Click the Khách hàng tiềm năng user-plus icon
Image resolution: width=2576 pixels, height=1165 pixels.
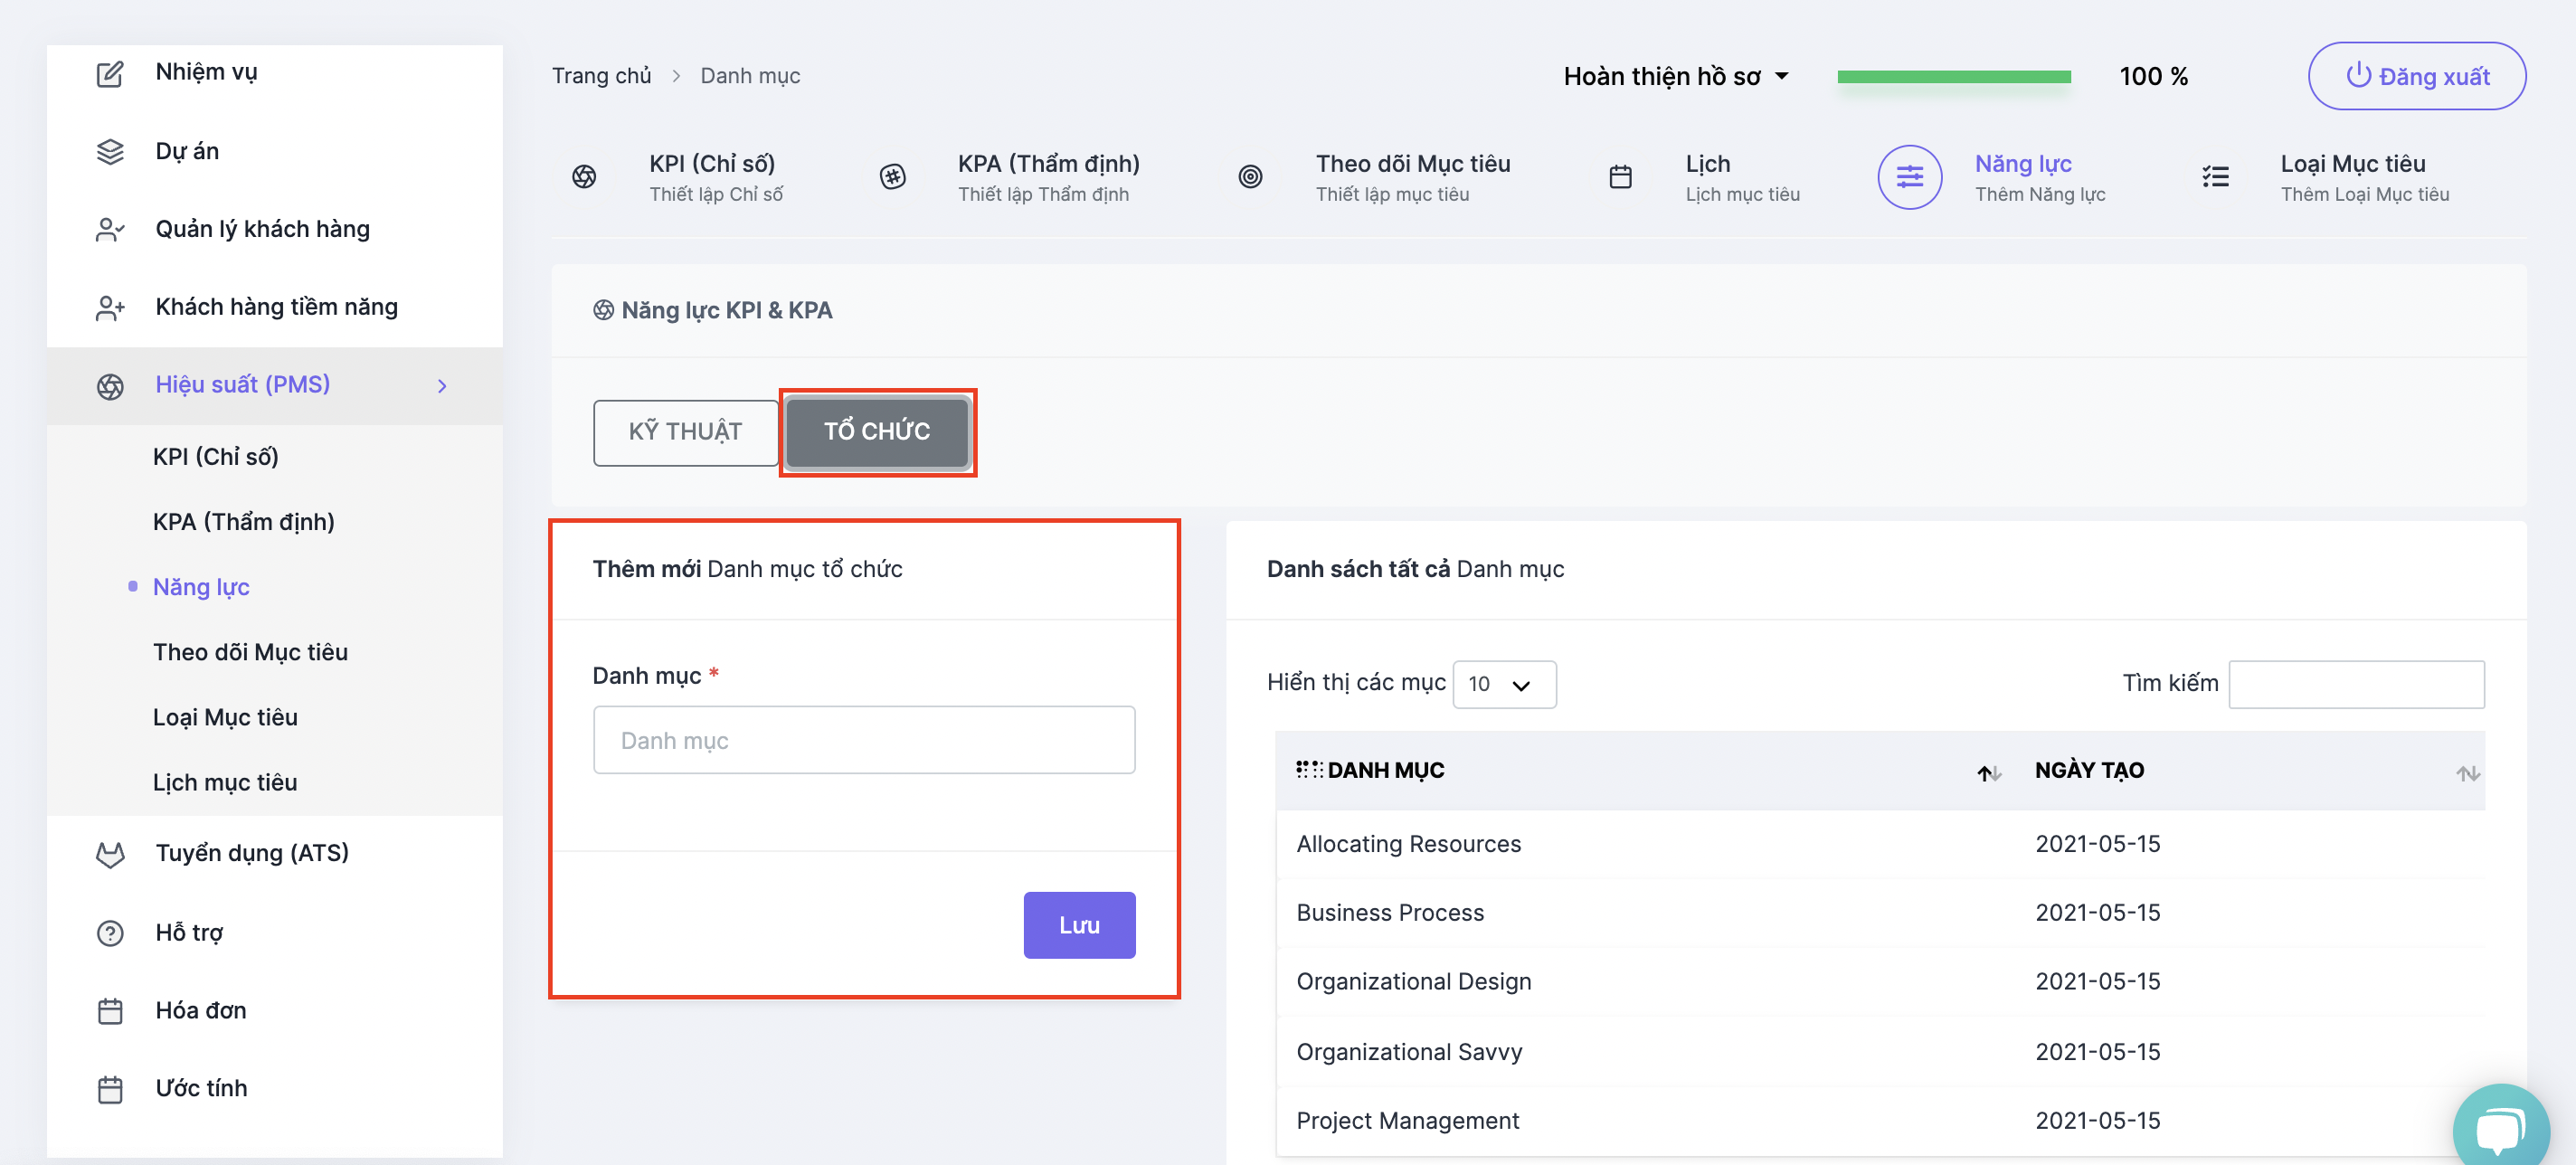(110, 308)
